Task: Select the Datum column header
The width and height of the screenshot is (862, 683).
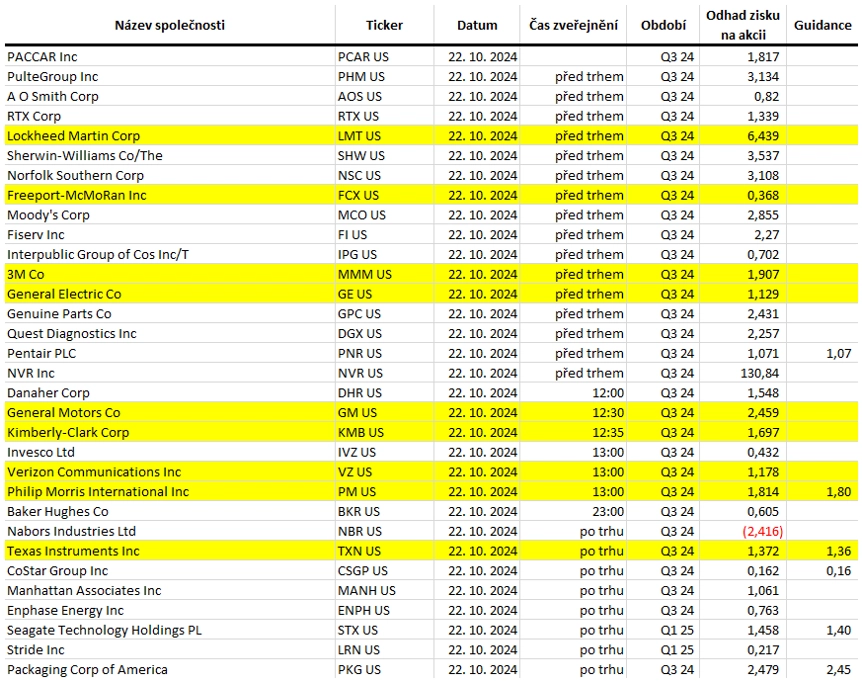Action: tap(477, 25)
